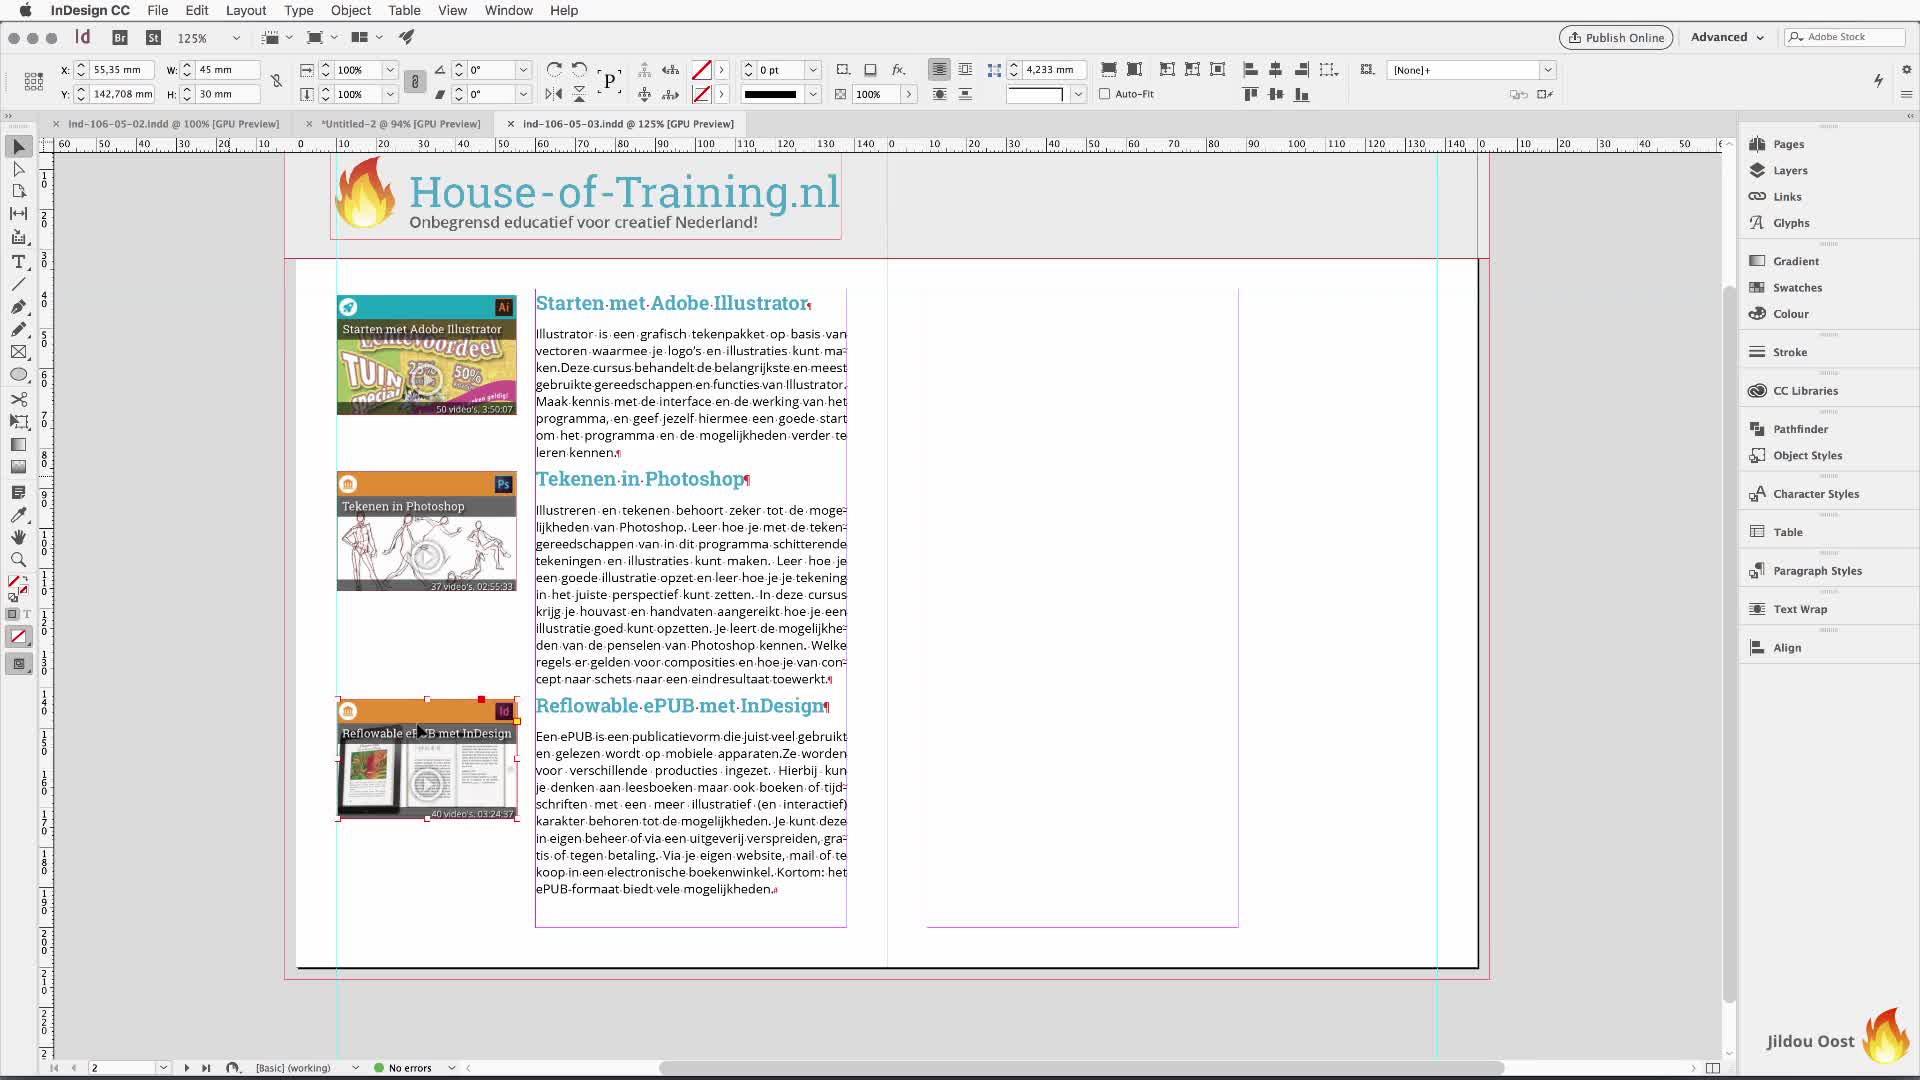Viewport: 1920px width, 1080px height.
Task: Select the Page tool
Action: pos(19,191)
